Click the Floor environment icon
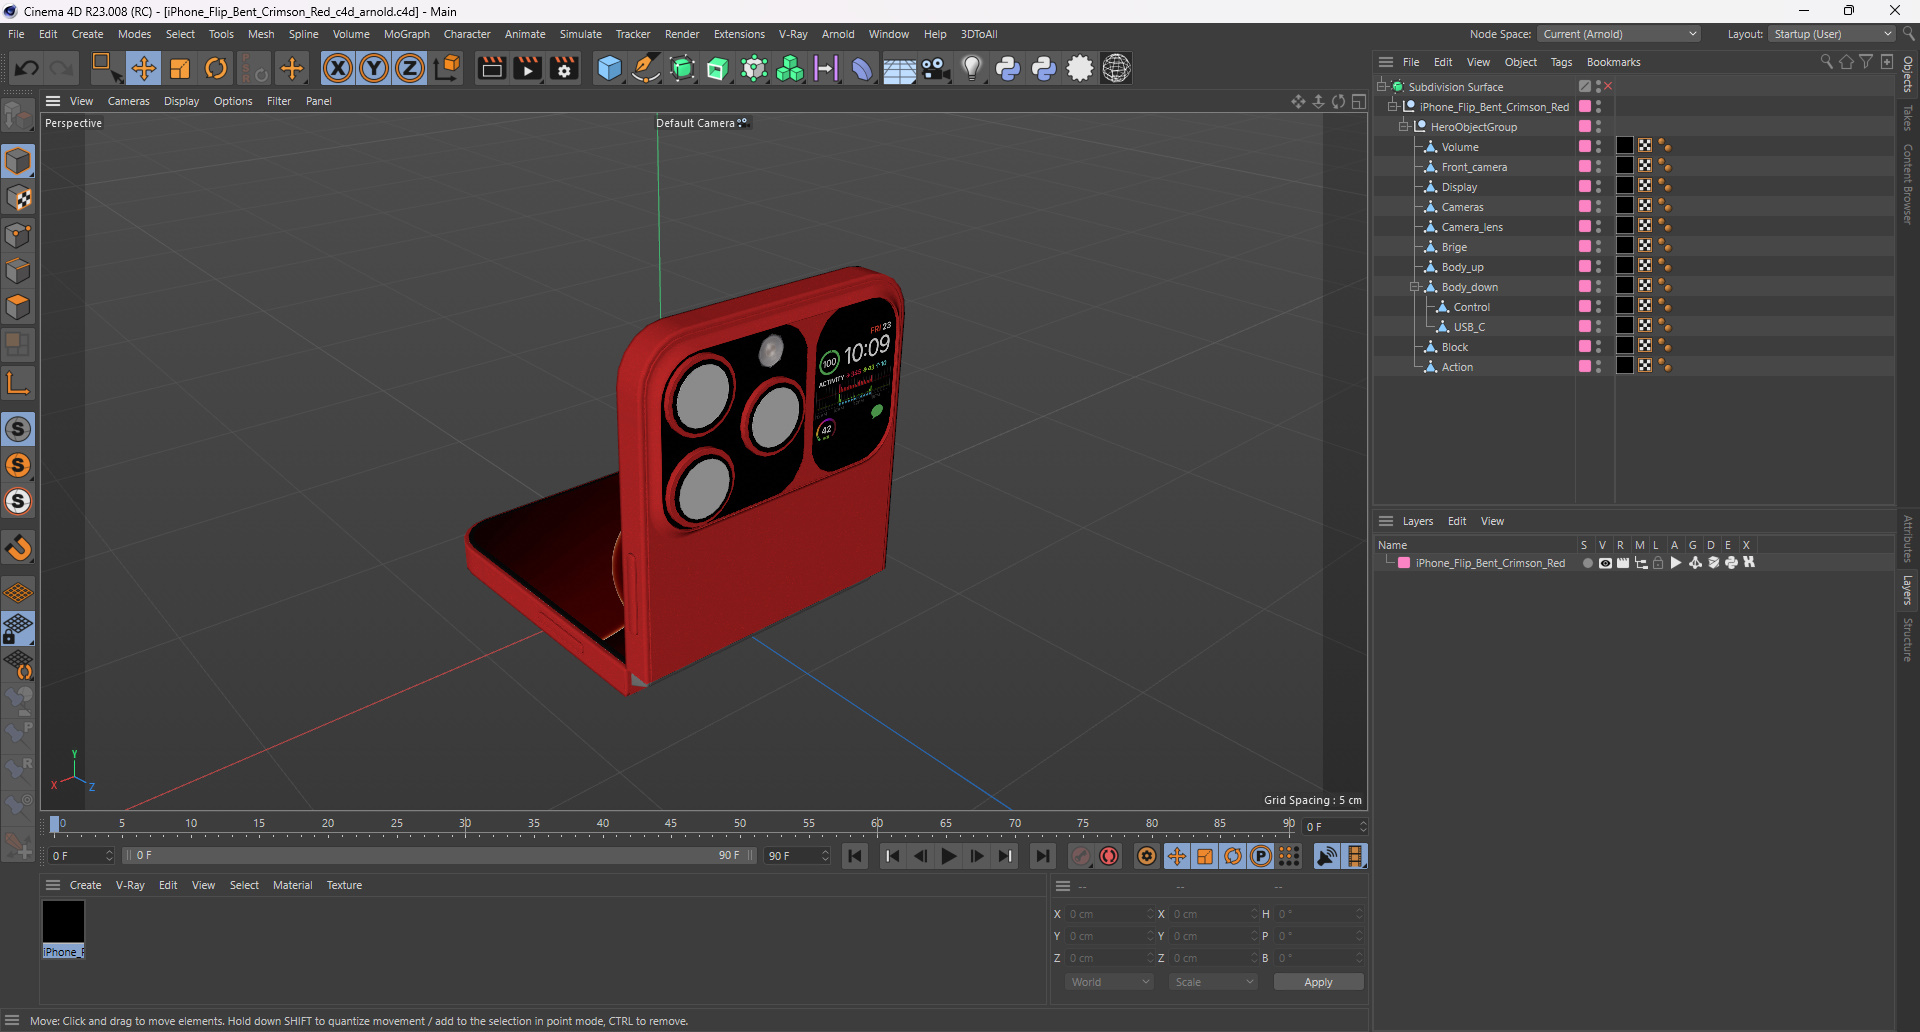The height and width of the screenshot is (1032, 1920). coord(899,68)
